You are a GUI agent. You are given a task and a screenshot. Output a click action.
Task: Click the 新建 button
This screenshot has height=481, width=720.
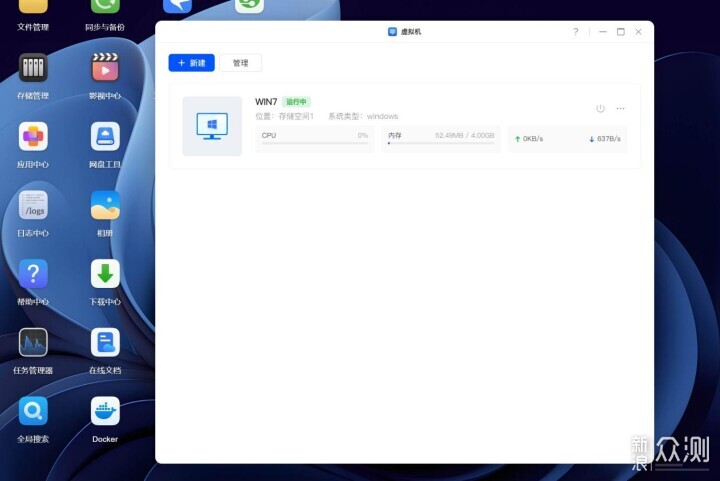pos(191,63)
